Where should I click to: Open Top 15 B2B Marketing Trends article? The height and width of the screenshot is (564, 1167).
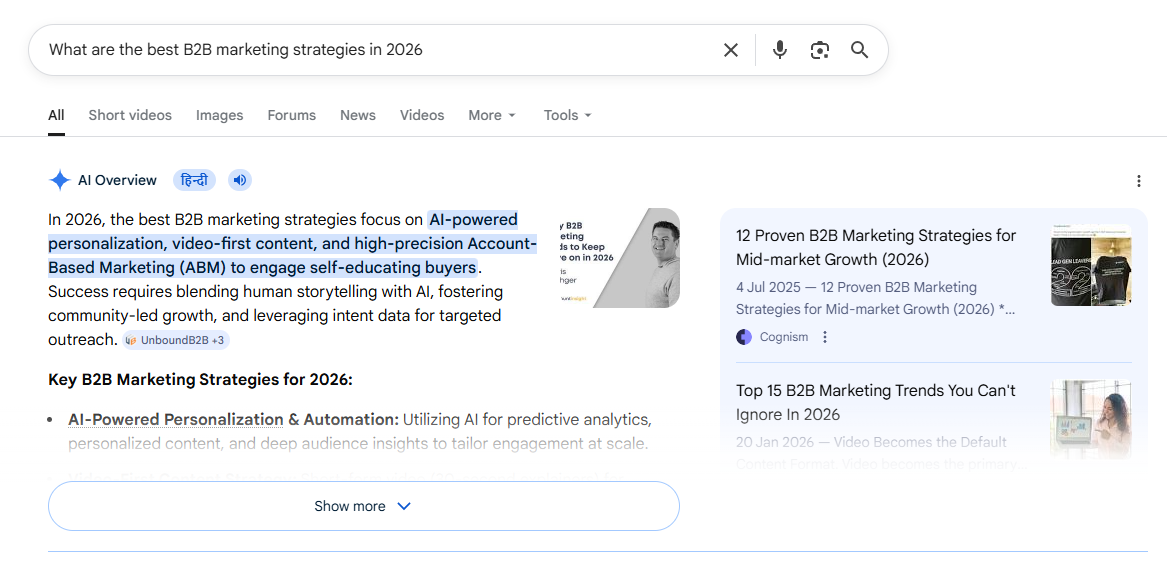pos(875,402)
